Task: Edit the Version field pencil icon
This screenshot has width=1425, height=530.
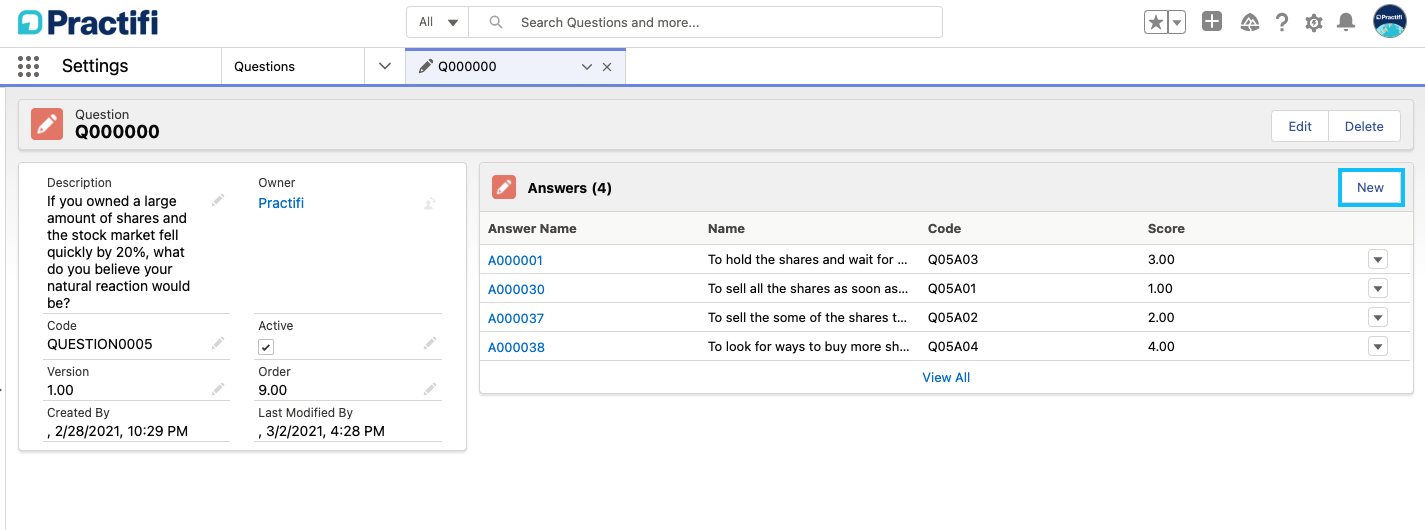Action: coord(218,389)
